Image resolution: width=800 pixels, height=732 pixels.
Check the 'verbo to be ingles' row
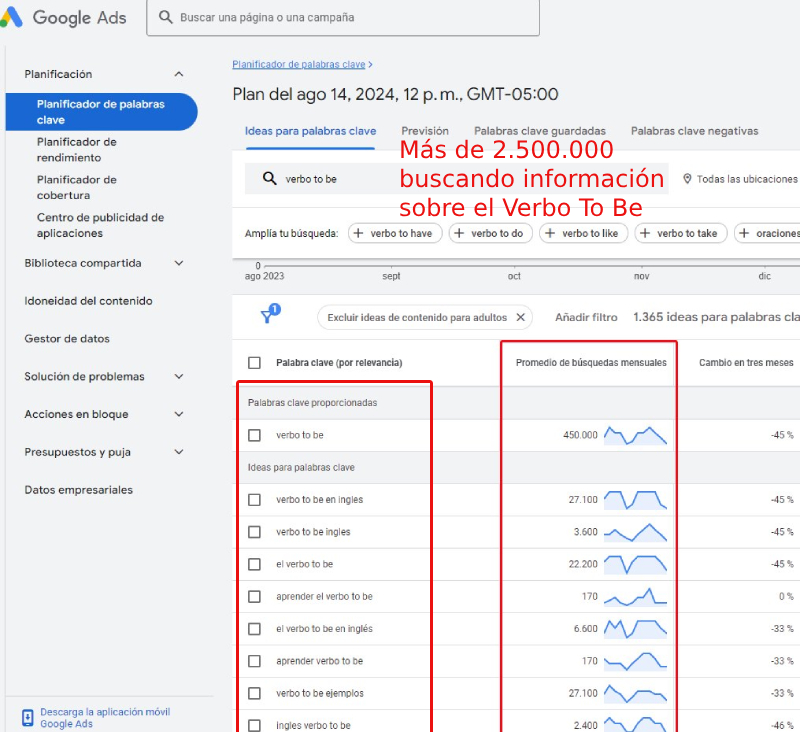254,532
